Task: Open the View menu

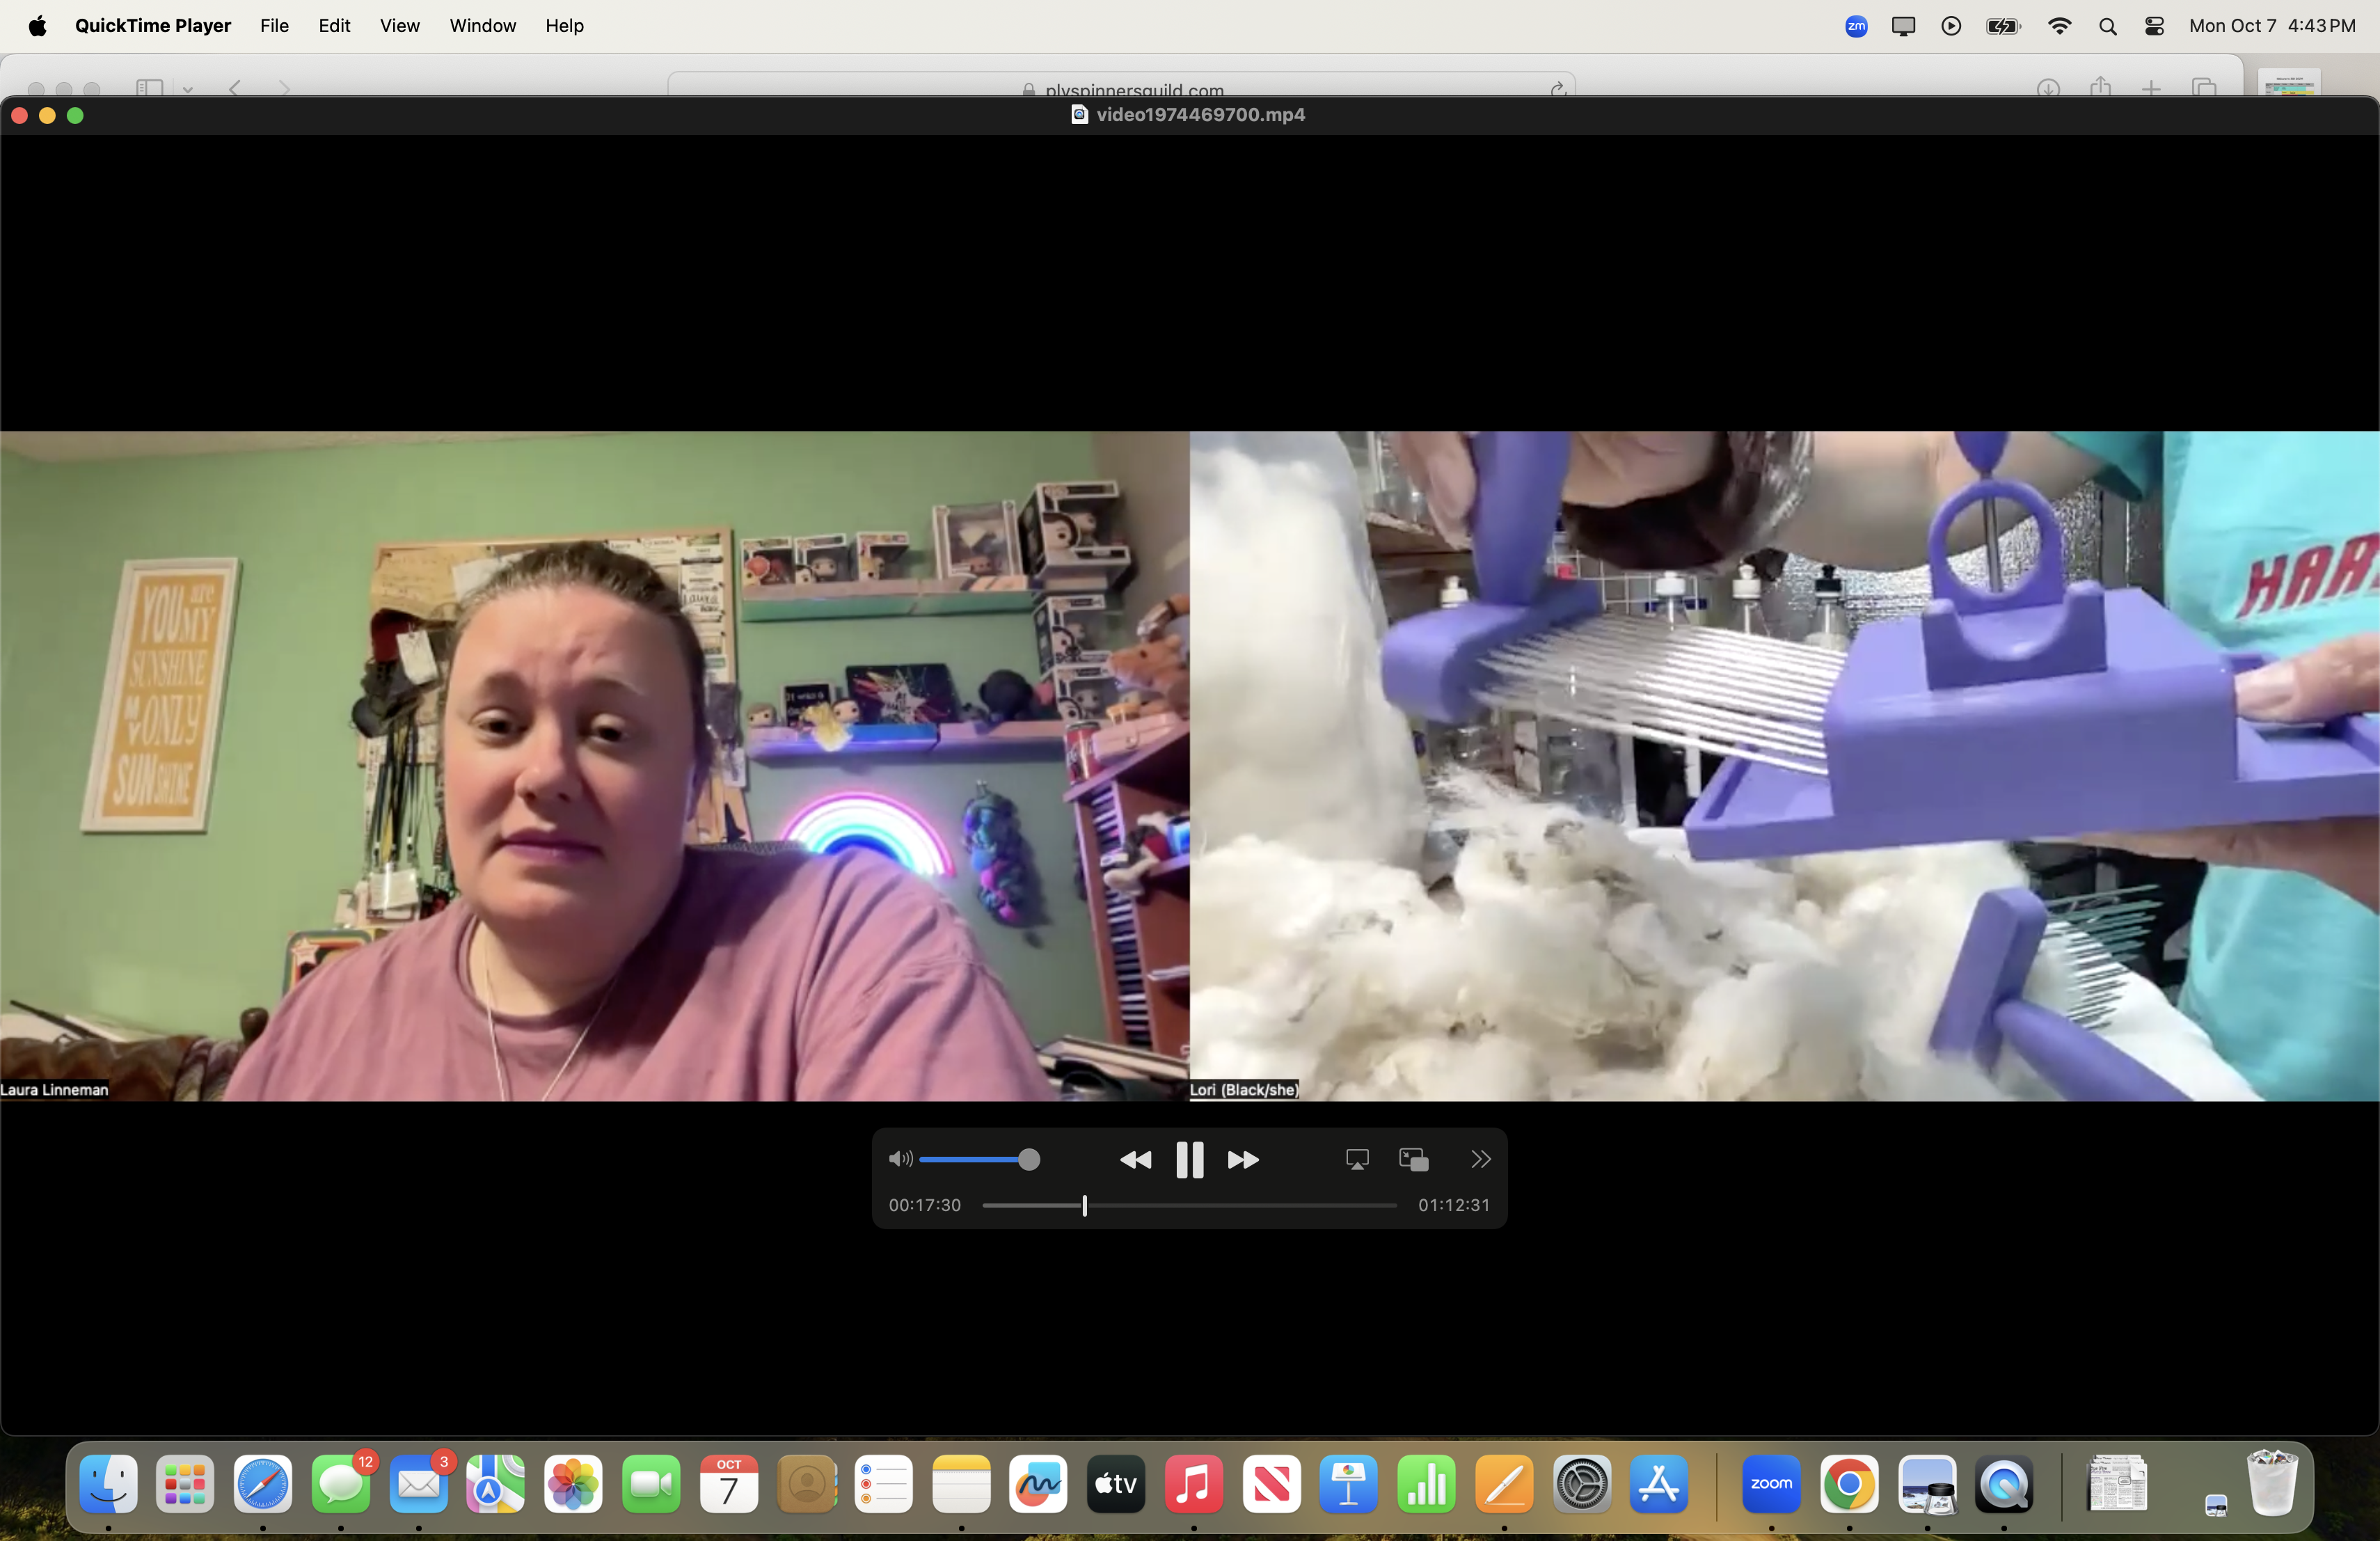Action: (399, 26)
